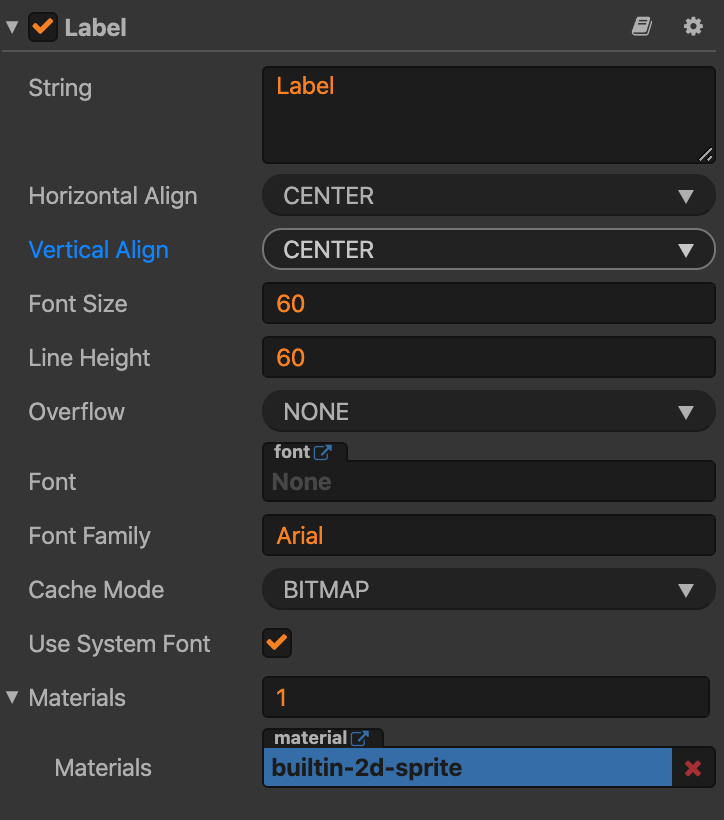Open the Label component documentation book icon
This screenshot has width=724, height=820.
(x=642, y=27)
